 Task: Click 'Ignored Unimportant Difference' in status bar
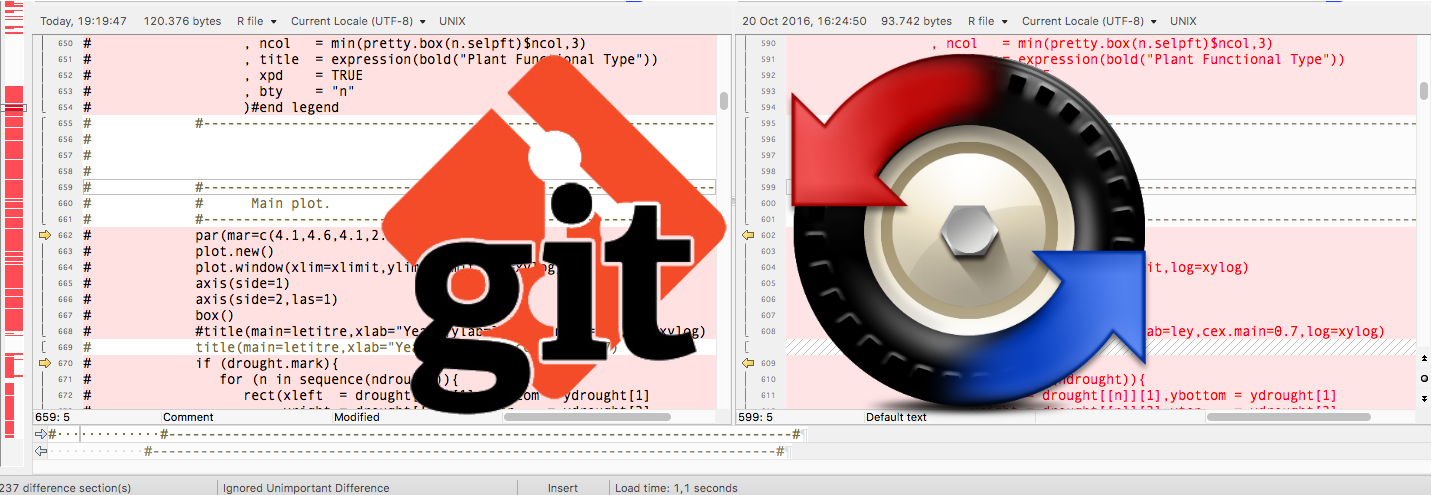pos(305,488)
